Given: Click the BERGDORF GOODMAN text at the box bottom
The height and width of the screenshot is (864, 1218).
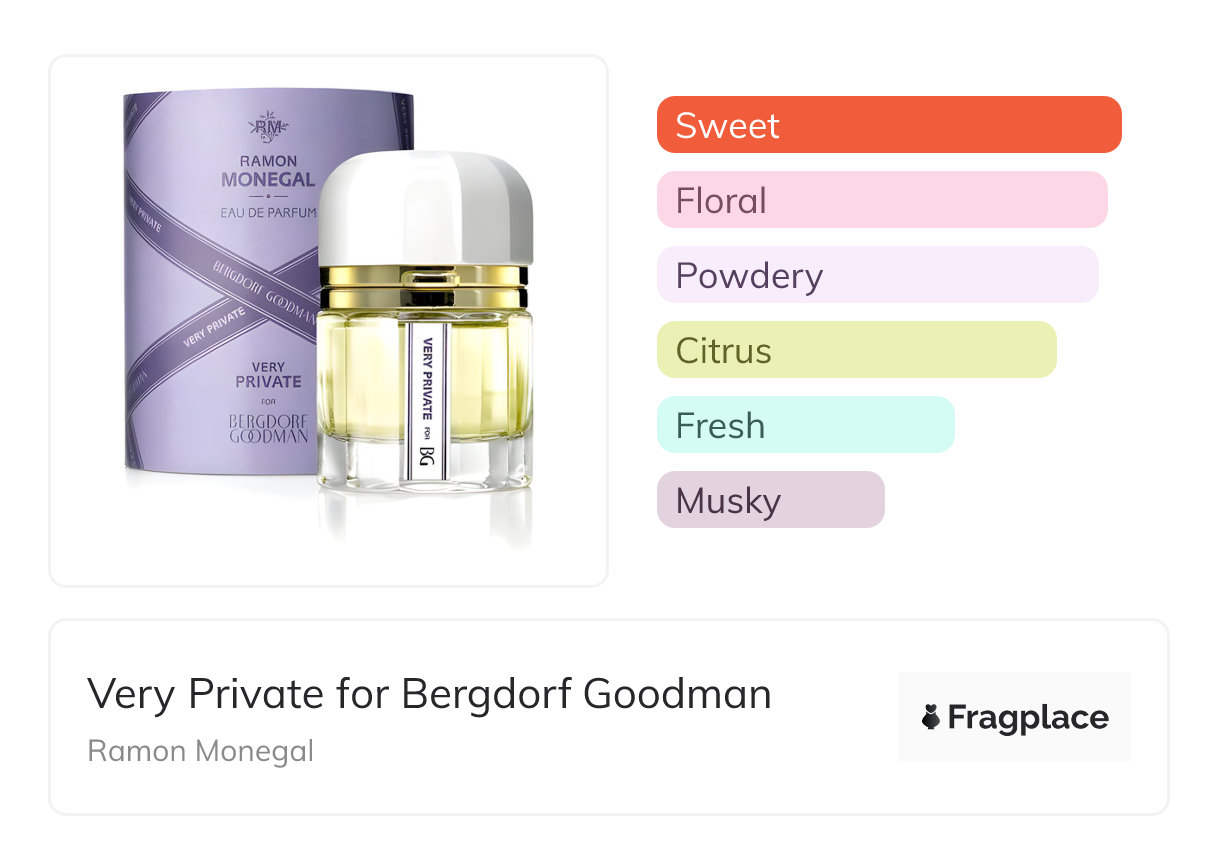Looking at the screenshot, I should point(268,427).
